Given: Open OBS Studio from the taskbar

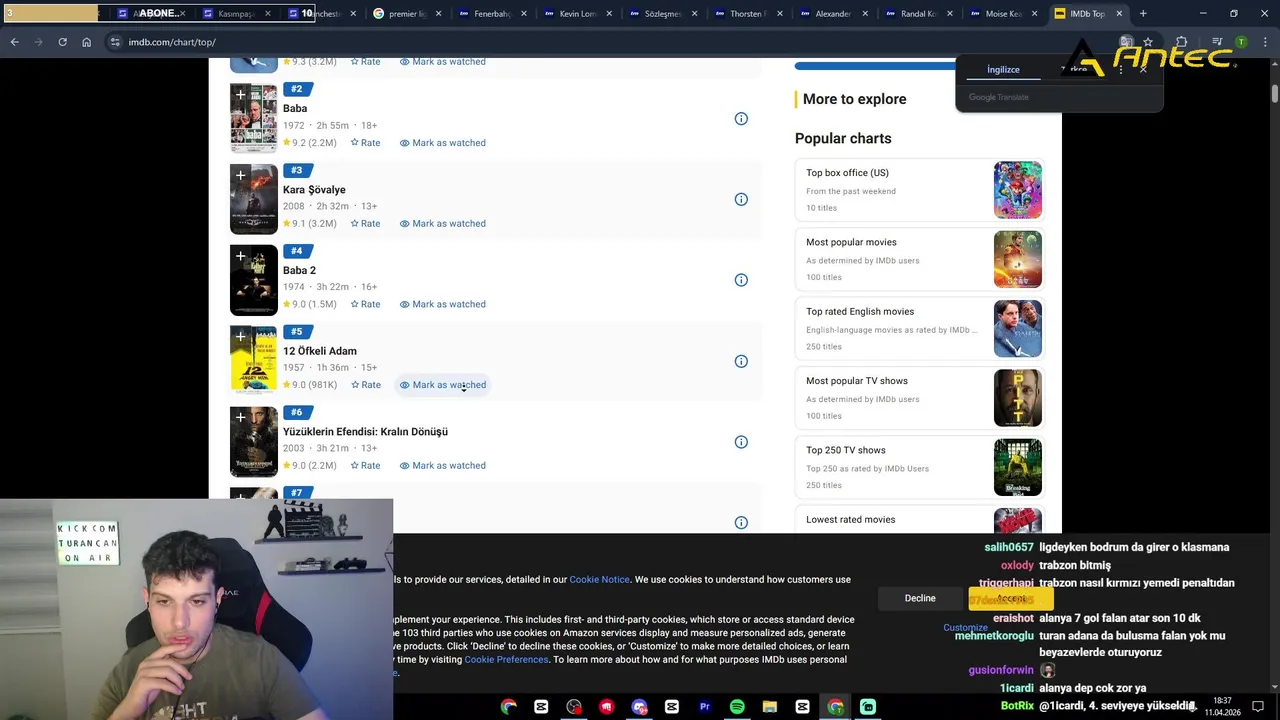Looking at the screenshot, I should coord(574,707).
